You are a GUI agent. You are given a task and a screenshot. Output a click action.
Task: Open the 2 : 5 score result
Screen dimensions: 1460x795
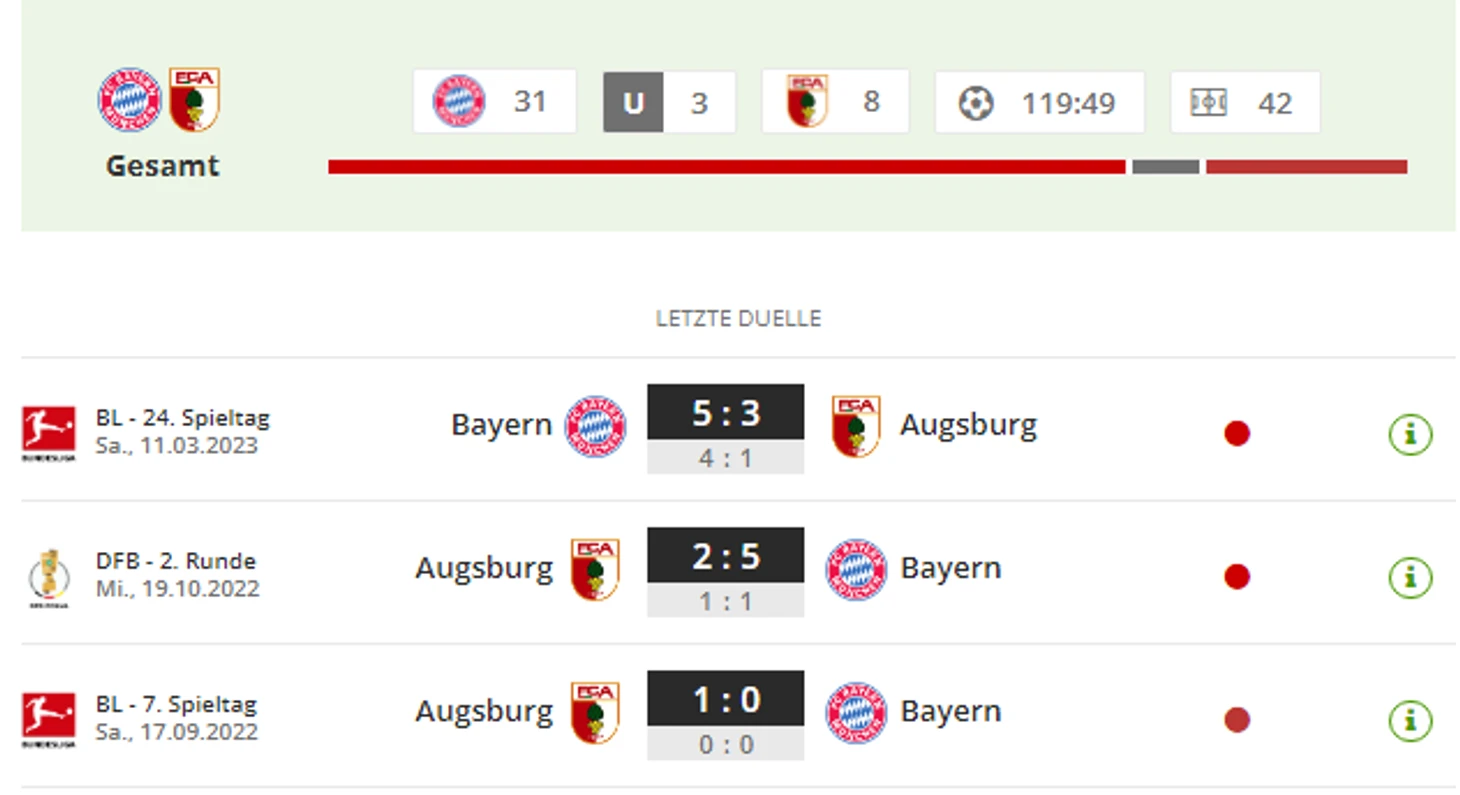pyautogui.click(x=725, y=555)
